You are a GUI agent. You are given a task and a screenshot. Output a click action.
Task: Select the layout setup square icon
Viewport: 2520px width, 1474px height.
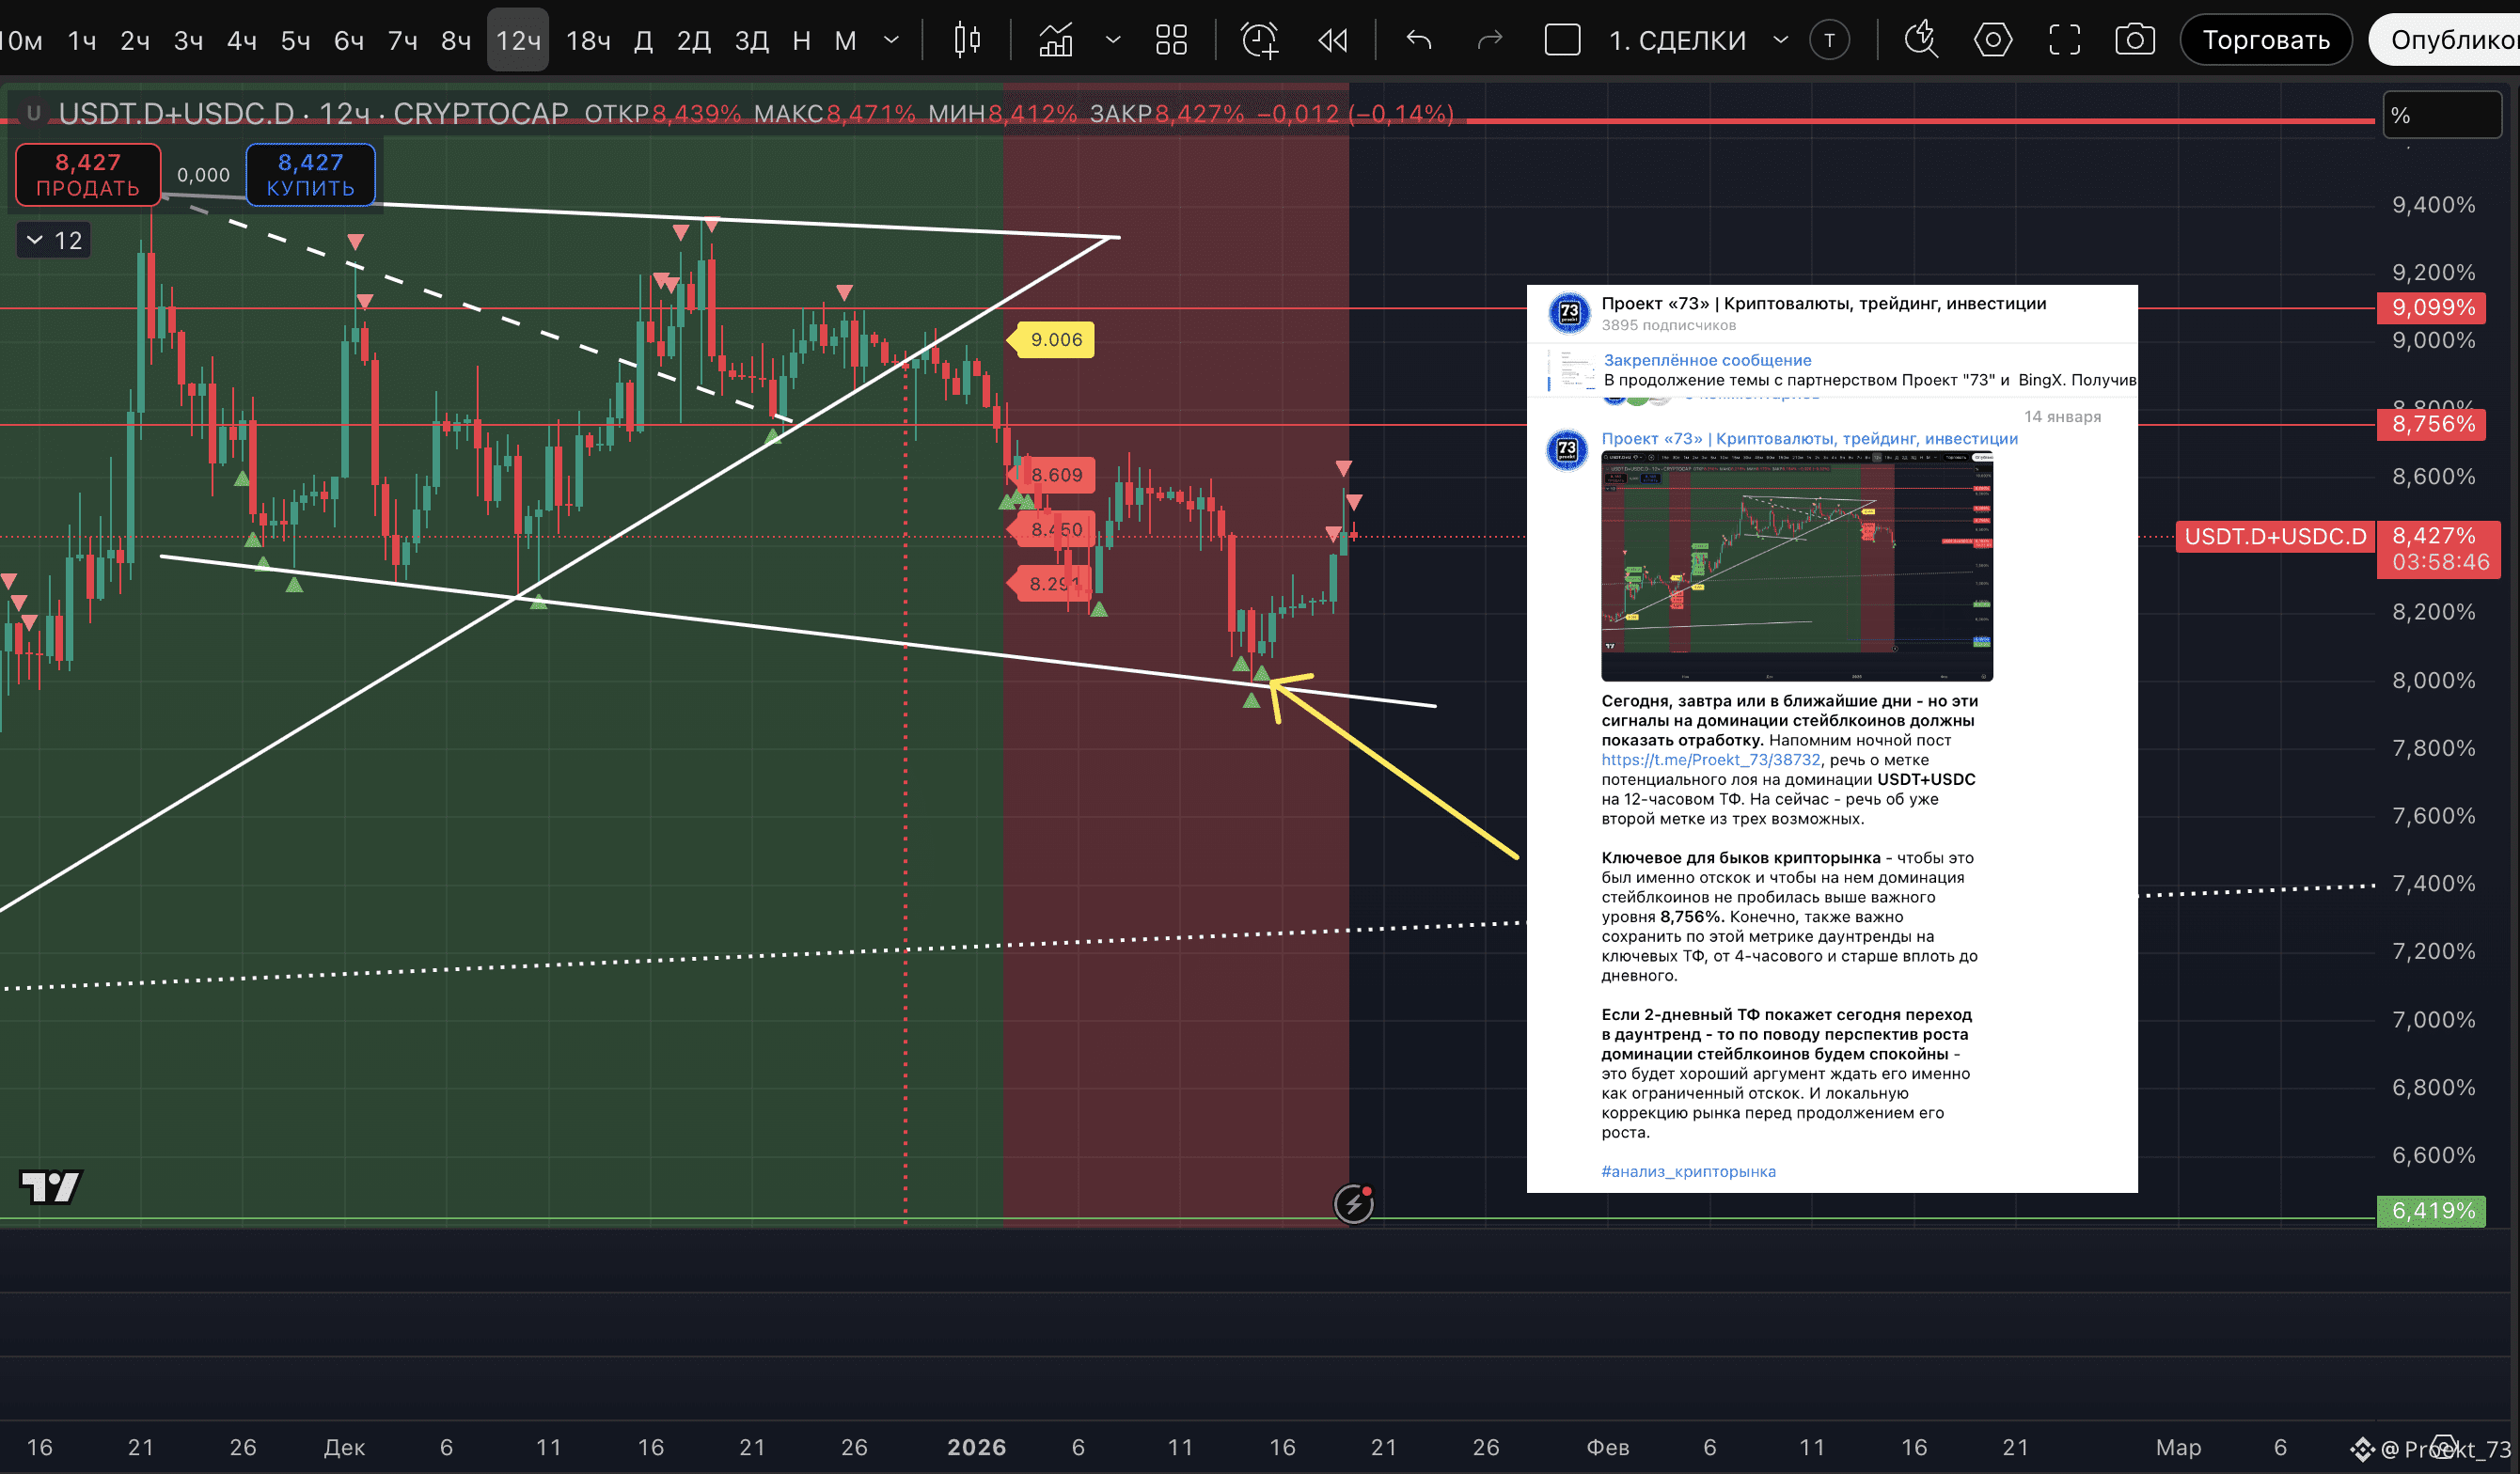(x=1562, y=40)
